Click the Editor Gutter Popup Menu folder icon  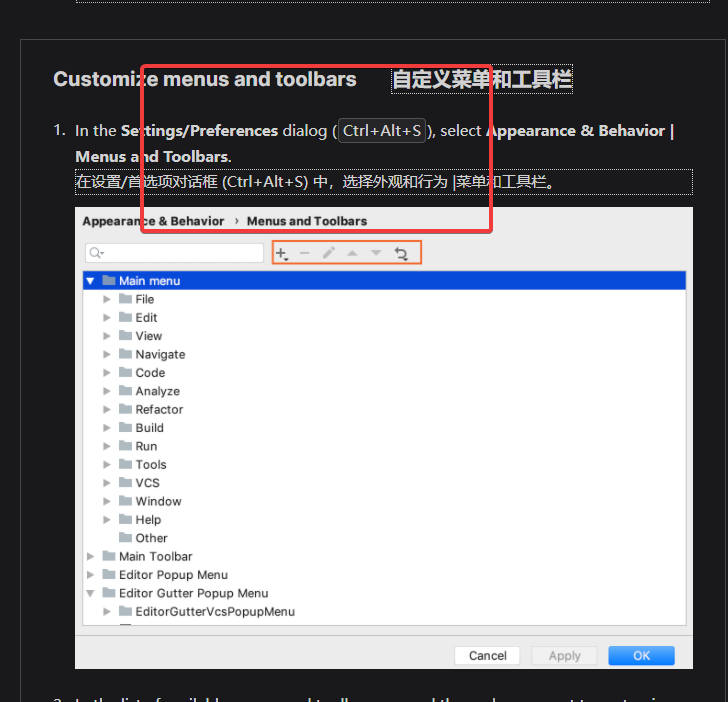pos(109,592)
